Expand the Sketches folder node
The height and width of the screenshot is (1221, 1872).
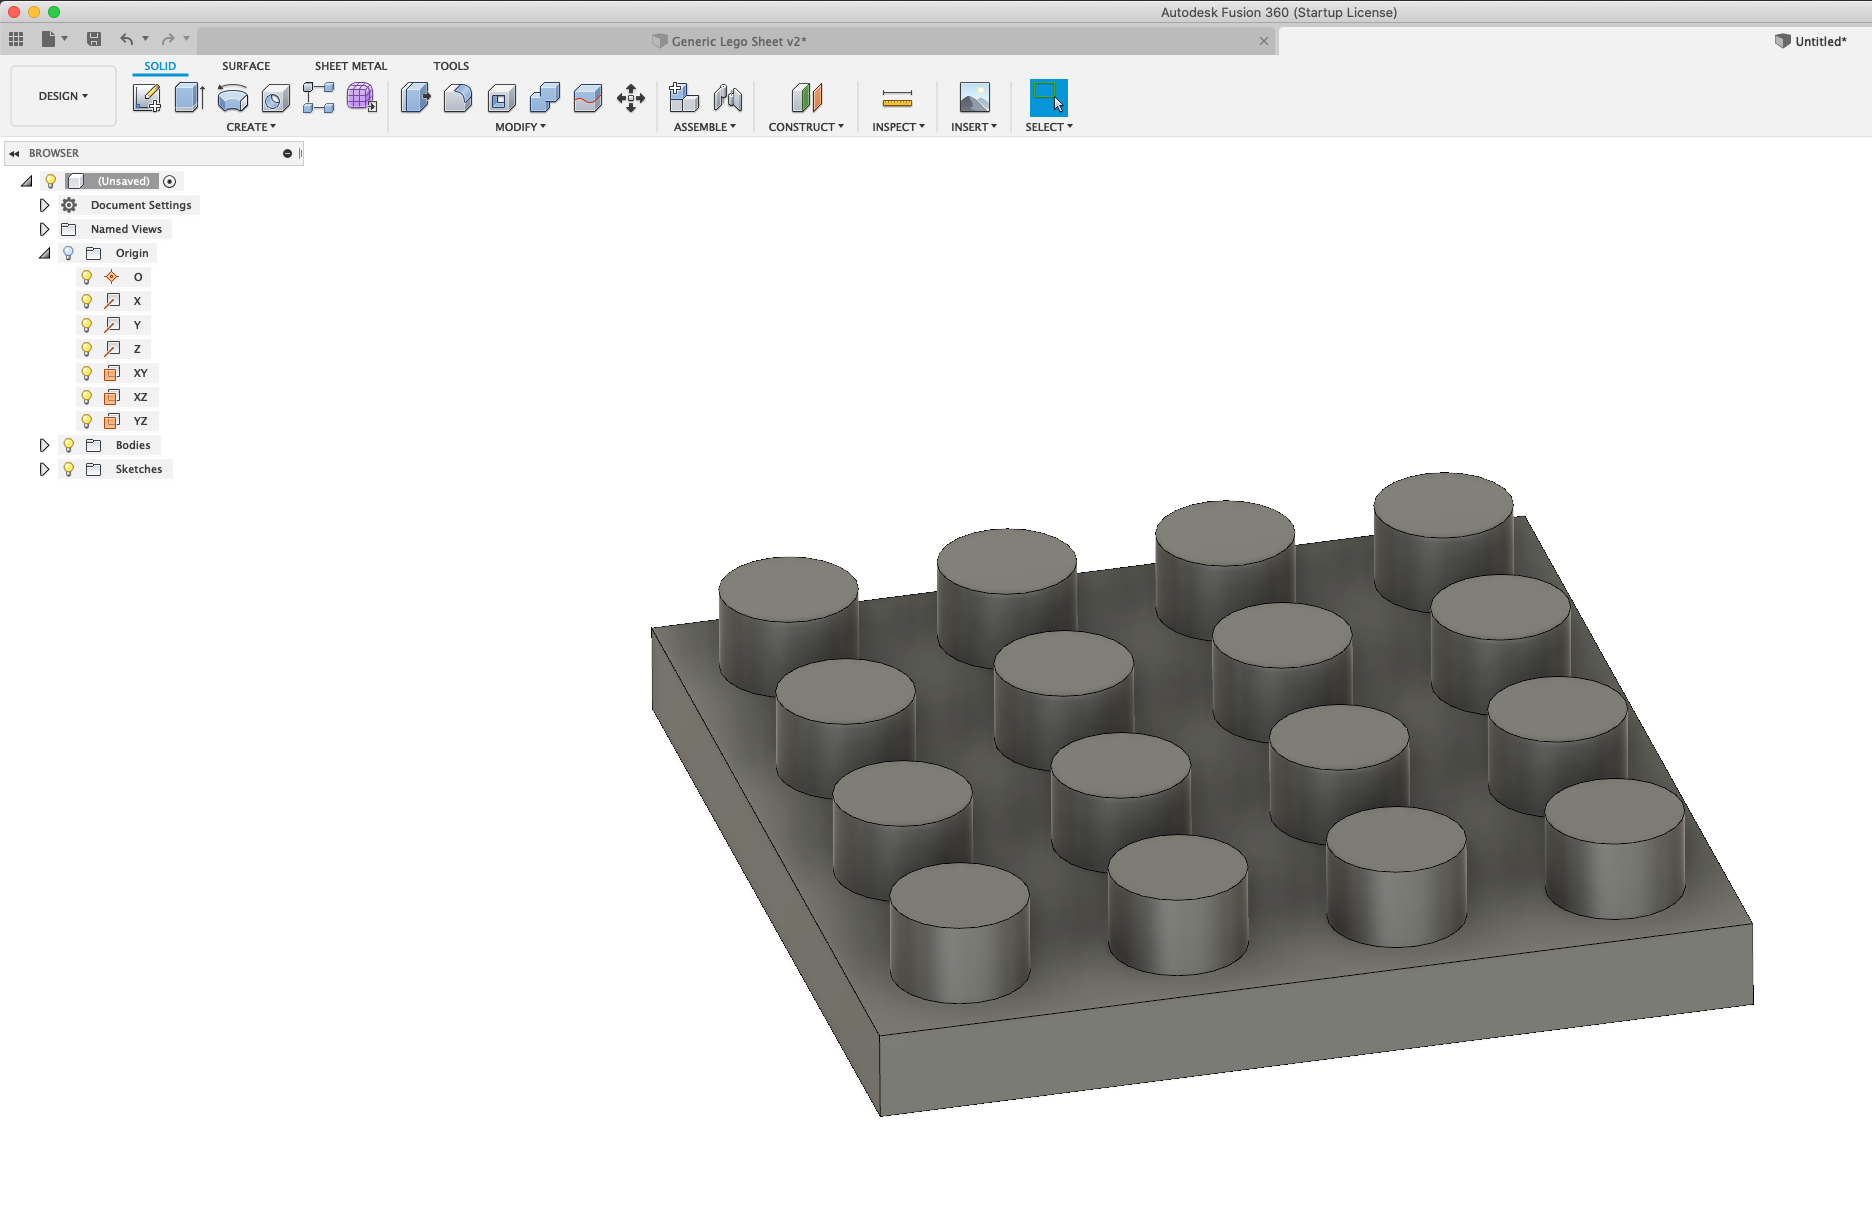(x=44, y=469)
